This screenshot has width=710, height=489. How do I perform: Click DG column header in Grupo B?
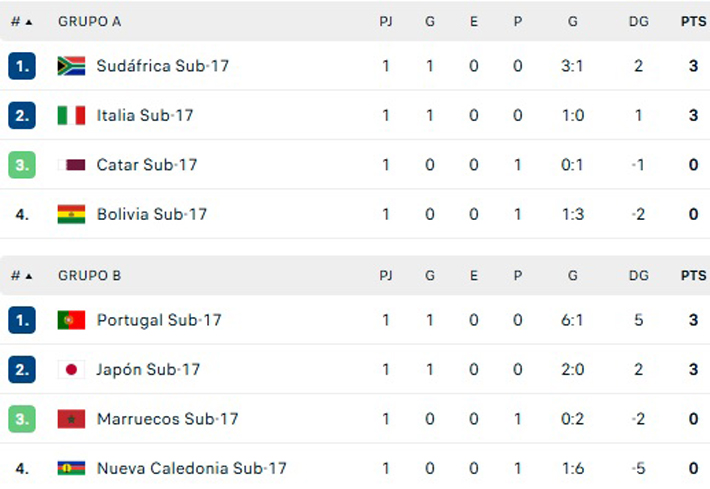click(638, 275)
